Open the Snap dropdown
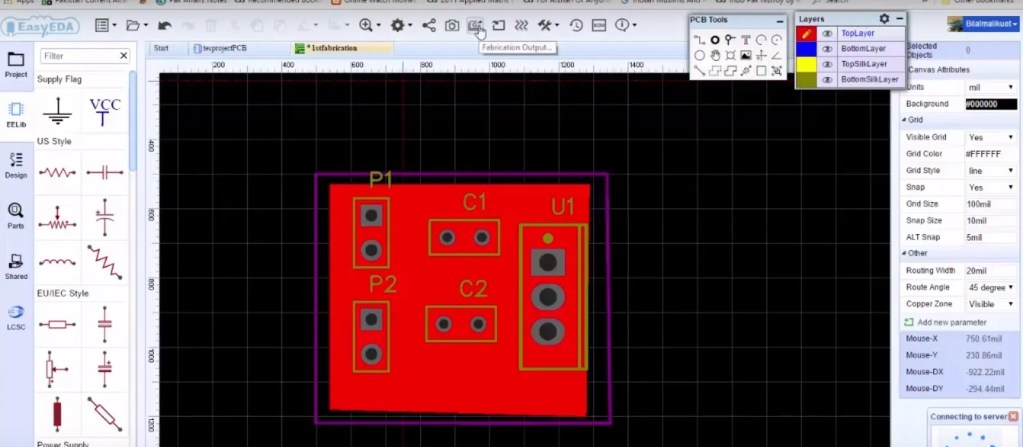The image size is (1023, 447). tap(991, 187)
